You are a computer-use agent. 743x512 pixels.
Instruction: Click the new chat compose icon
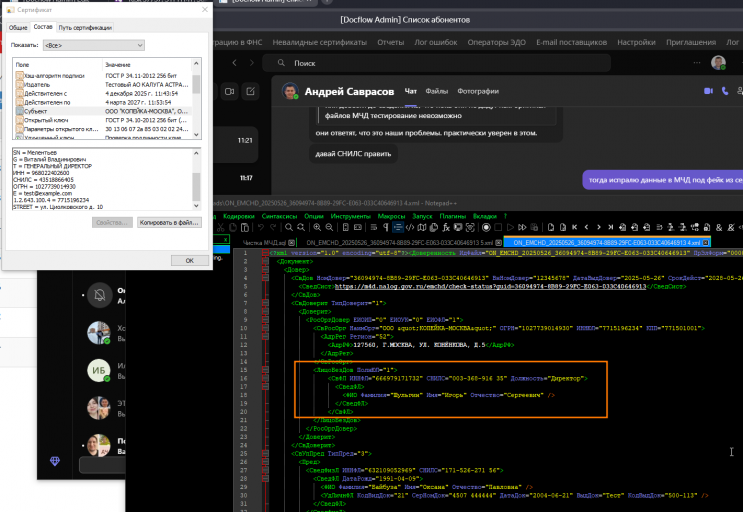(x=252, y=92)
